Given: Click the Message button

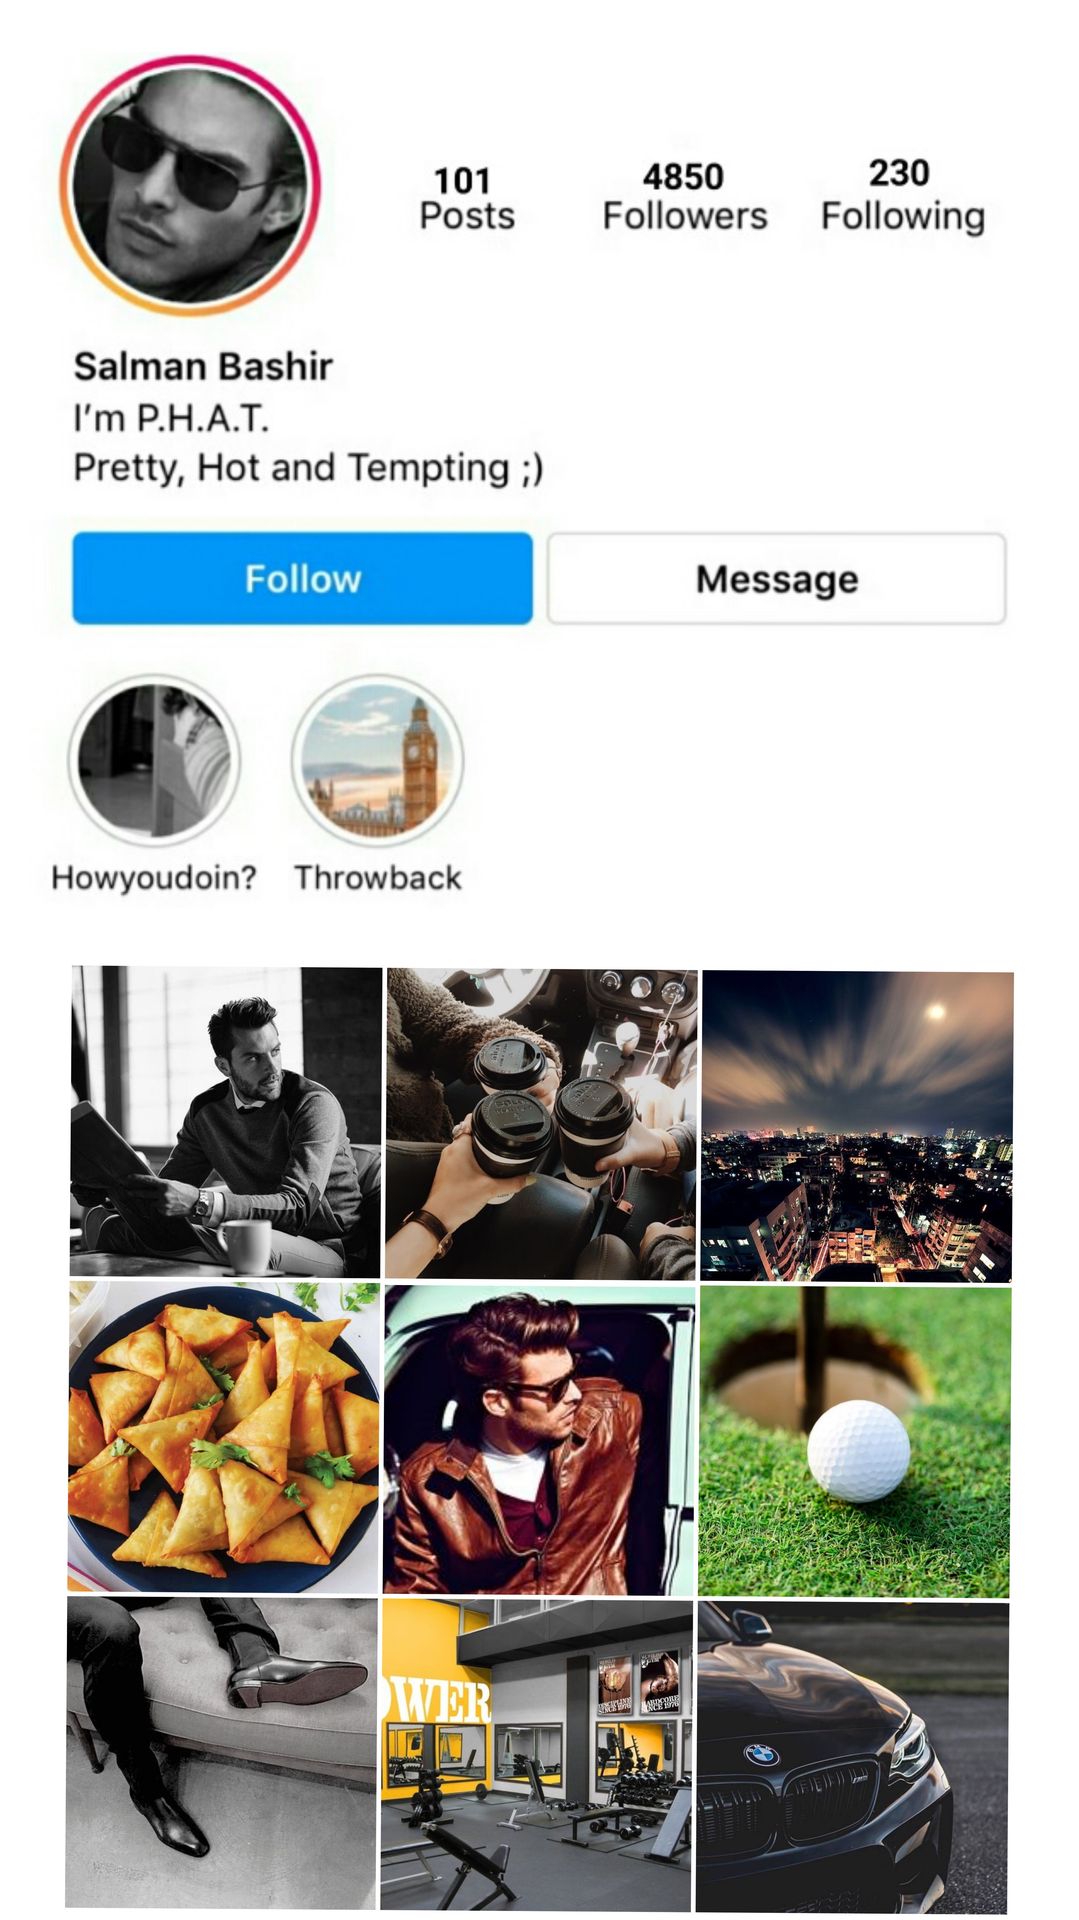Looking at the screenshot, I should 777,578.
